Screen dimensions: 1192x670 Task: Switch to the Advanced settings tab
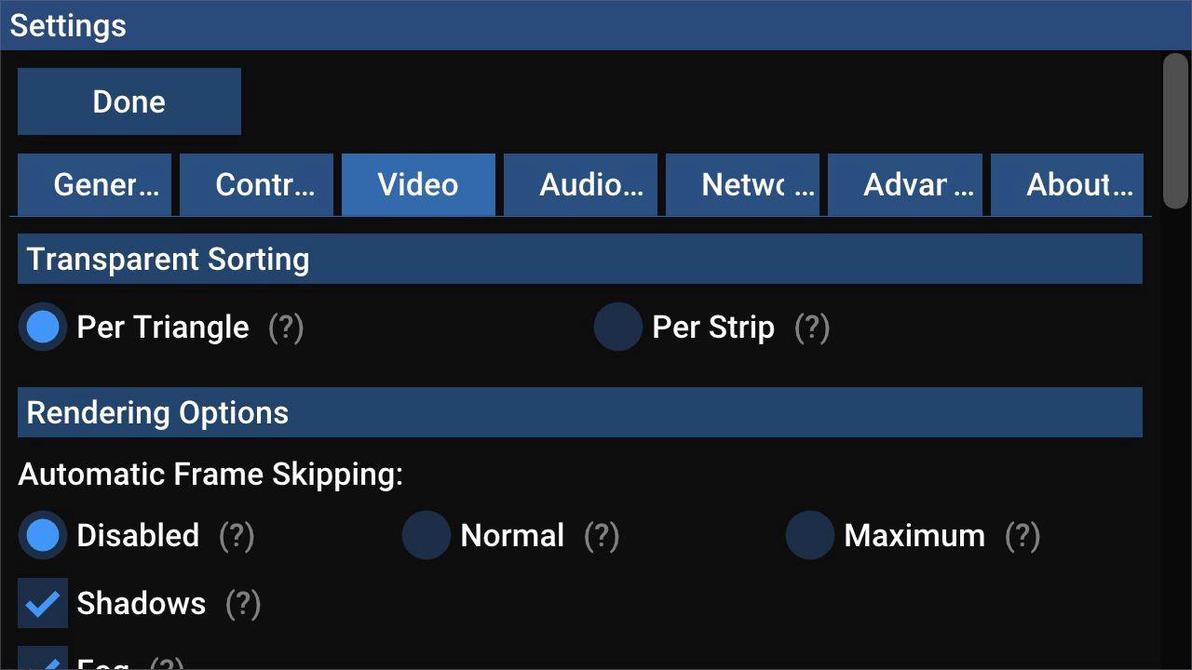905,183
